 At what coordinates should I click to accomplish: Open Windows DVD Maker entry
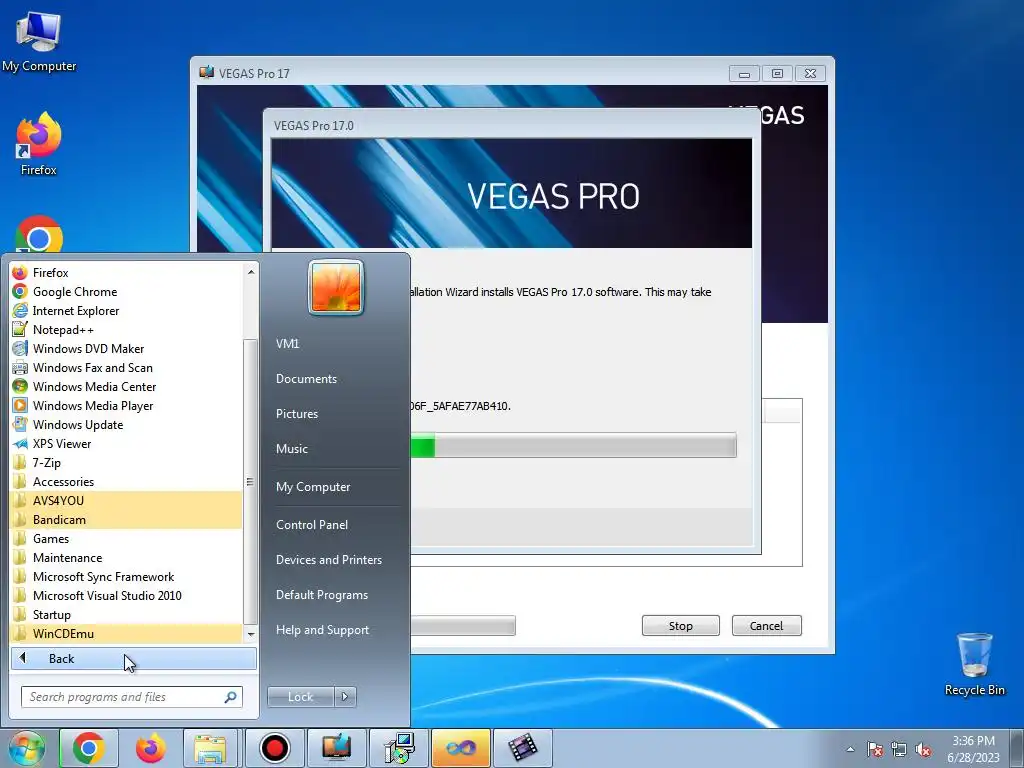[126, 348]
